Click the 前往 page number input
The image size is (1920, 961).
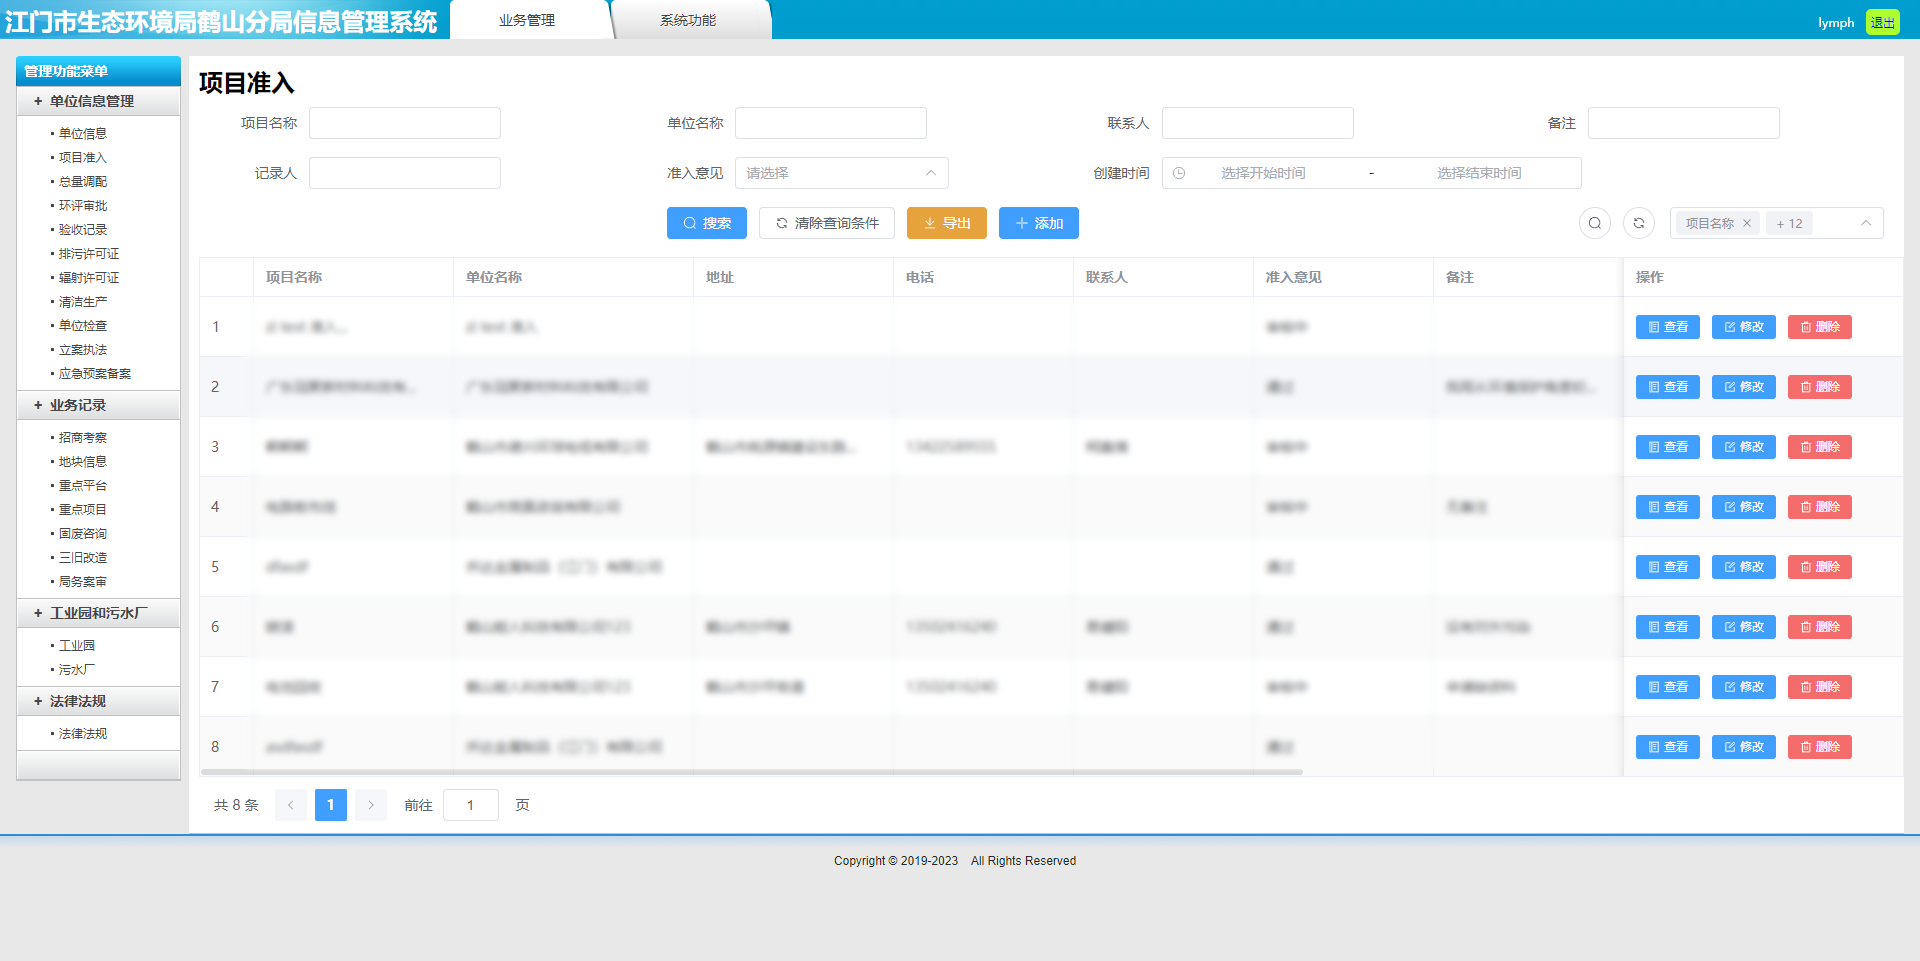click(x=471, y=805)
